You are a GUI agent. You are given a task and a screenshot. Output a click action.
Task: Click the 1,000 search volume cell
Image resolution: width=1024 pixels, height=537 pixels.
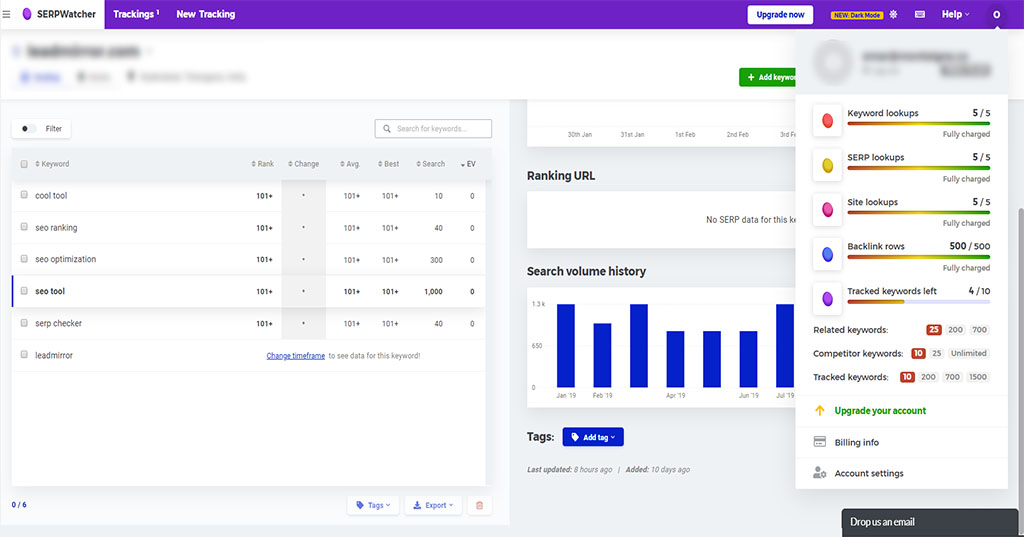click(x=433, y=291)
